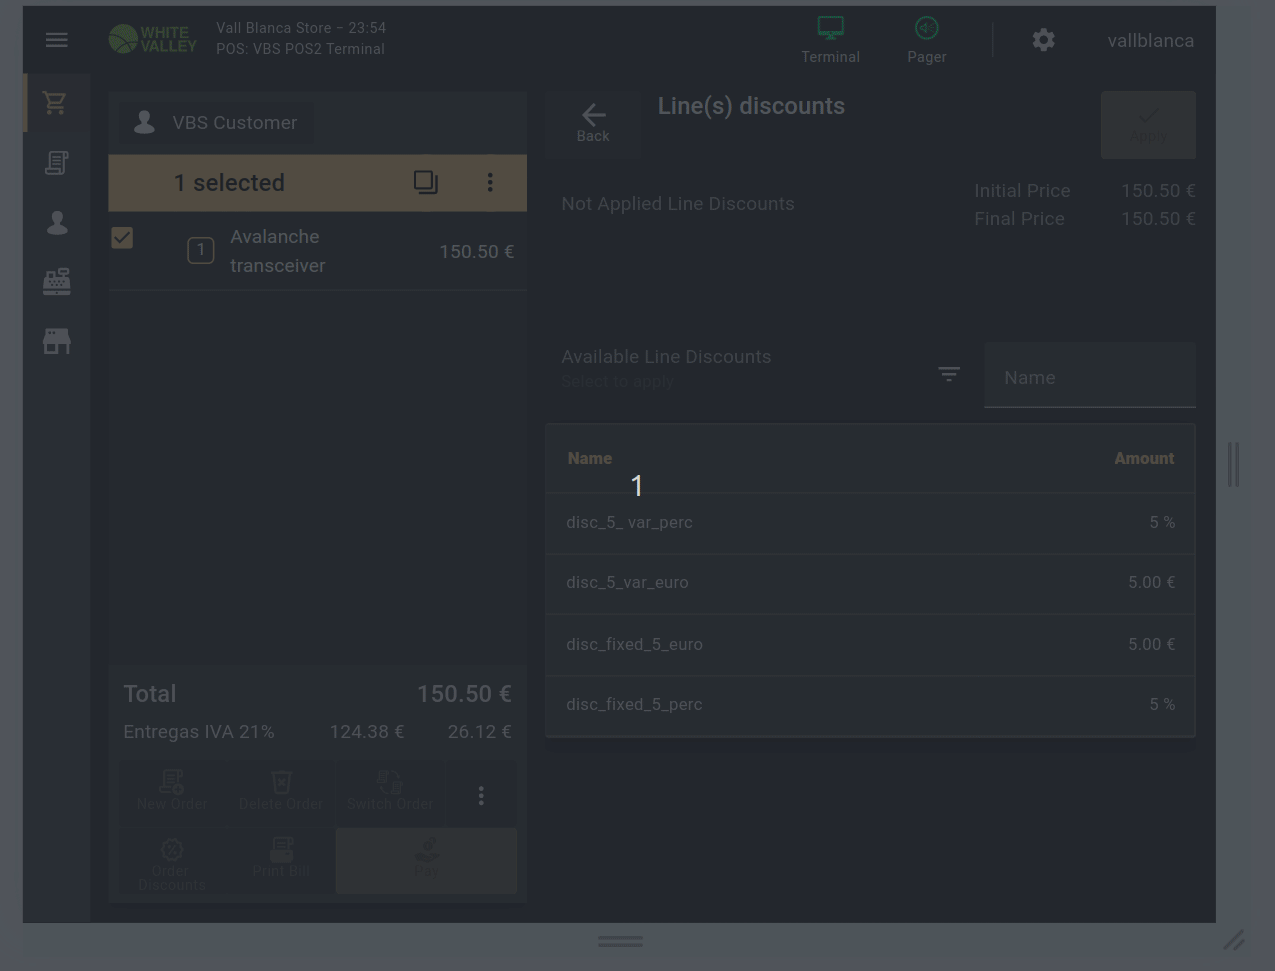Image resolution: width=1275 pixels, height=971 pixels.
Task: Uncheck the Avalanche transceiver line checkbox
Action: click(122, 237)
